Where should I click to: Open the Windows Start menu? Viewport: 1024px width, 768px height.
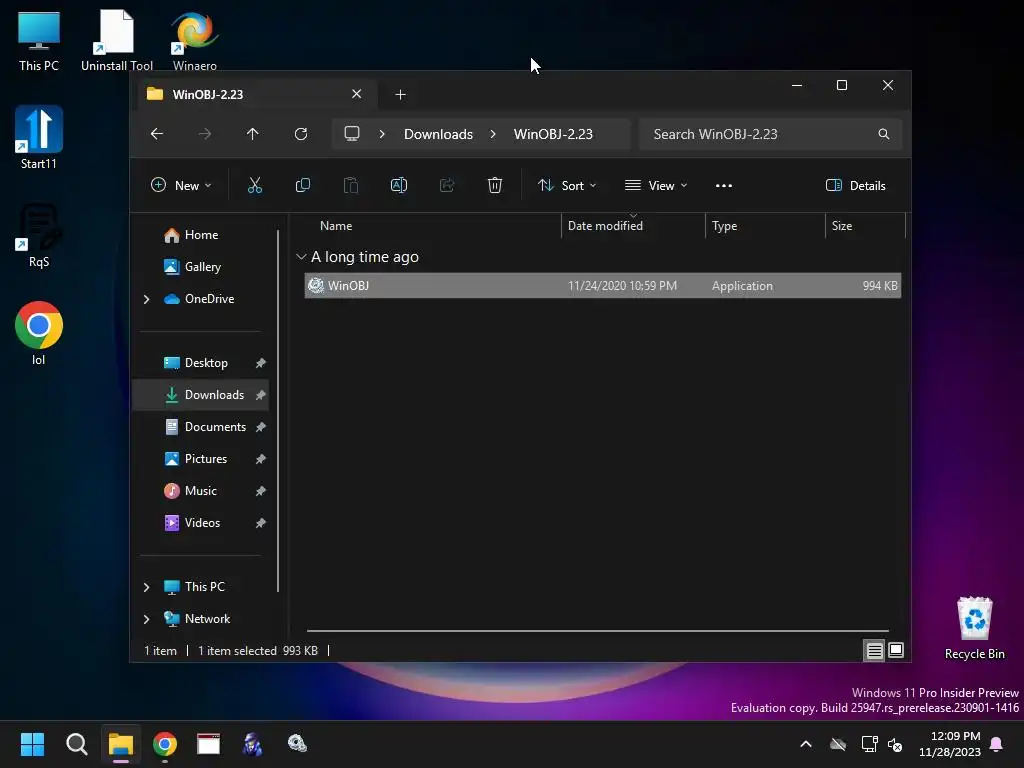(x=32, y=744)
